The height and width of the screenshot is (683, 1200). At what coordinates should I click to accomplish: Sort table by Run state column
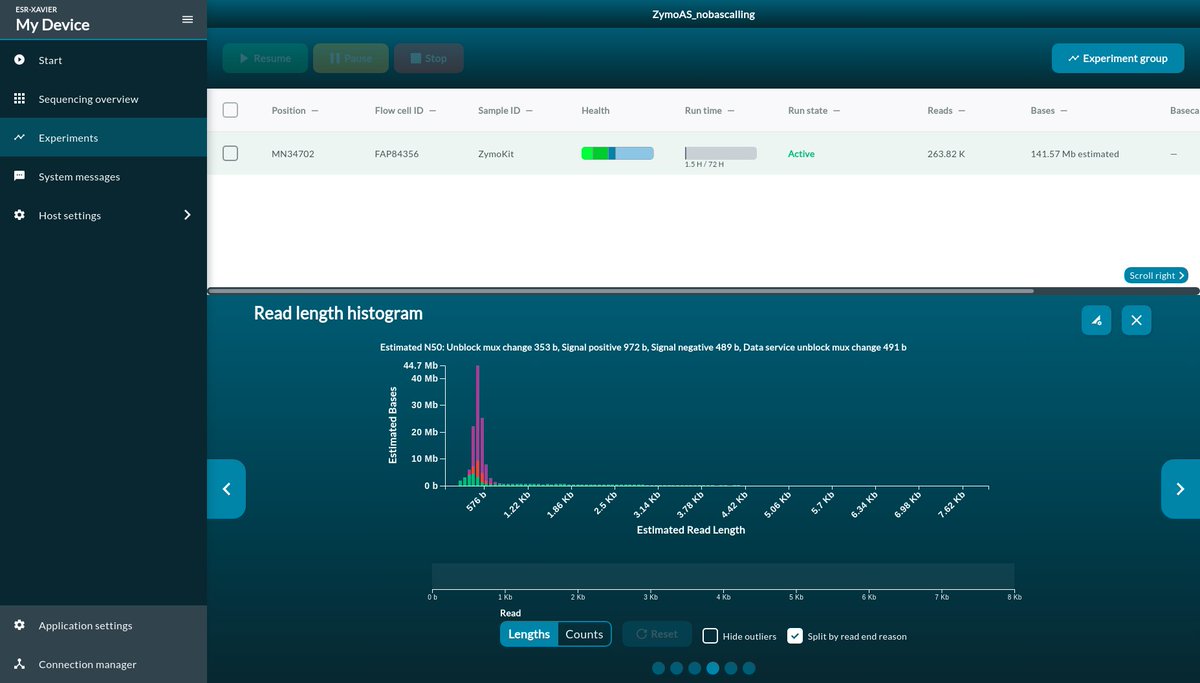tap(814, 110)
